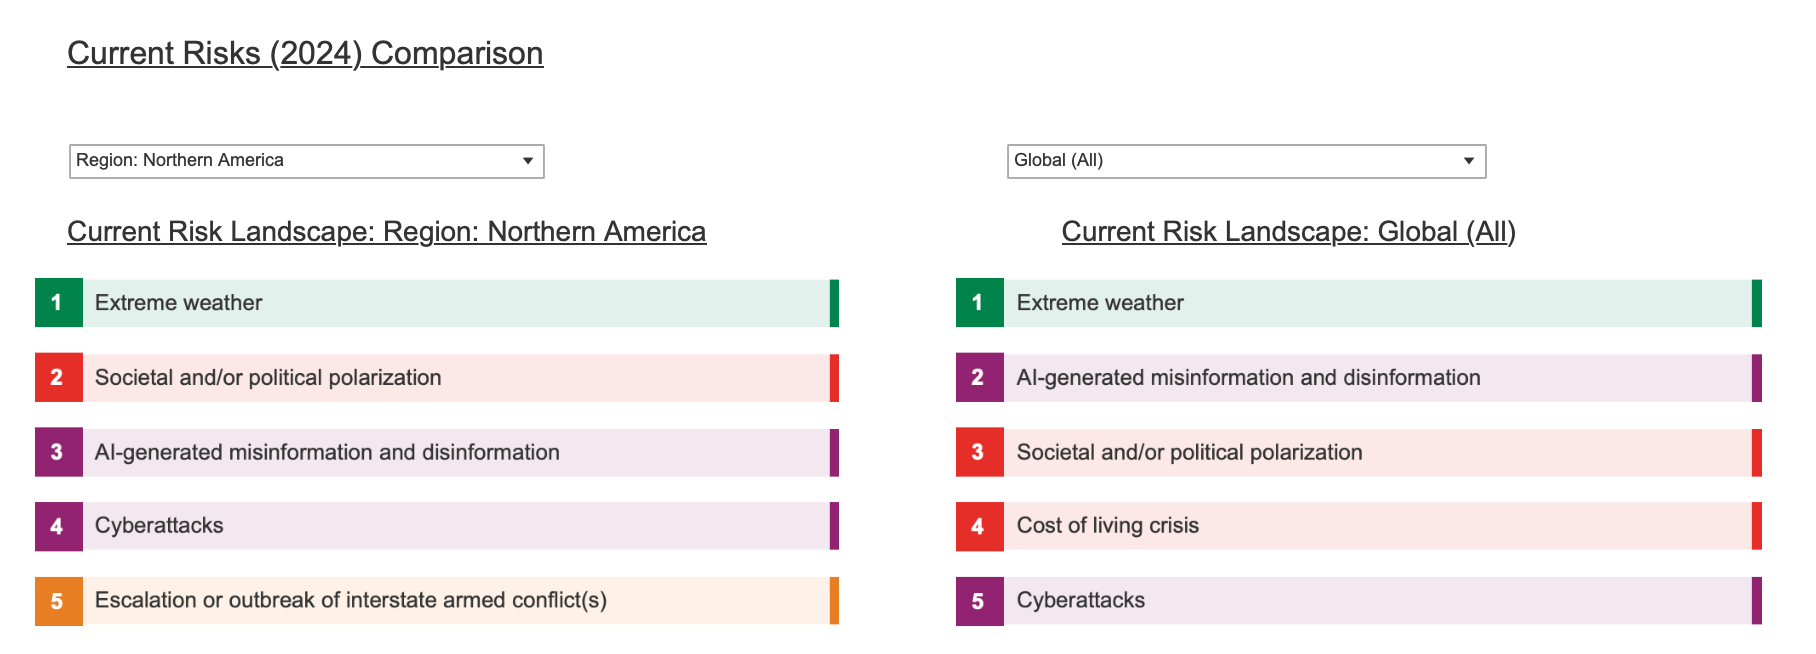Click the Current Risks (2024) Comparison heading
Screen dimensions: 1816x654
coord(305,53)
